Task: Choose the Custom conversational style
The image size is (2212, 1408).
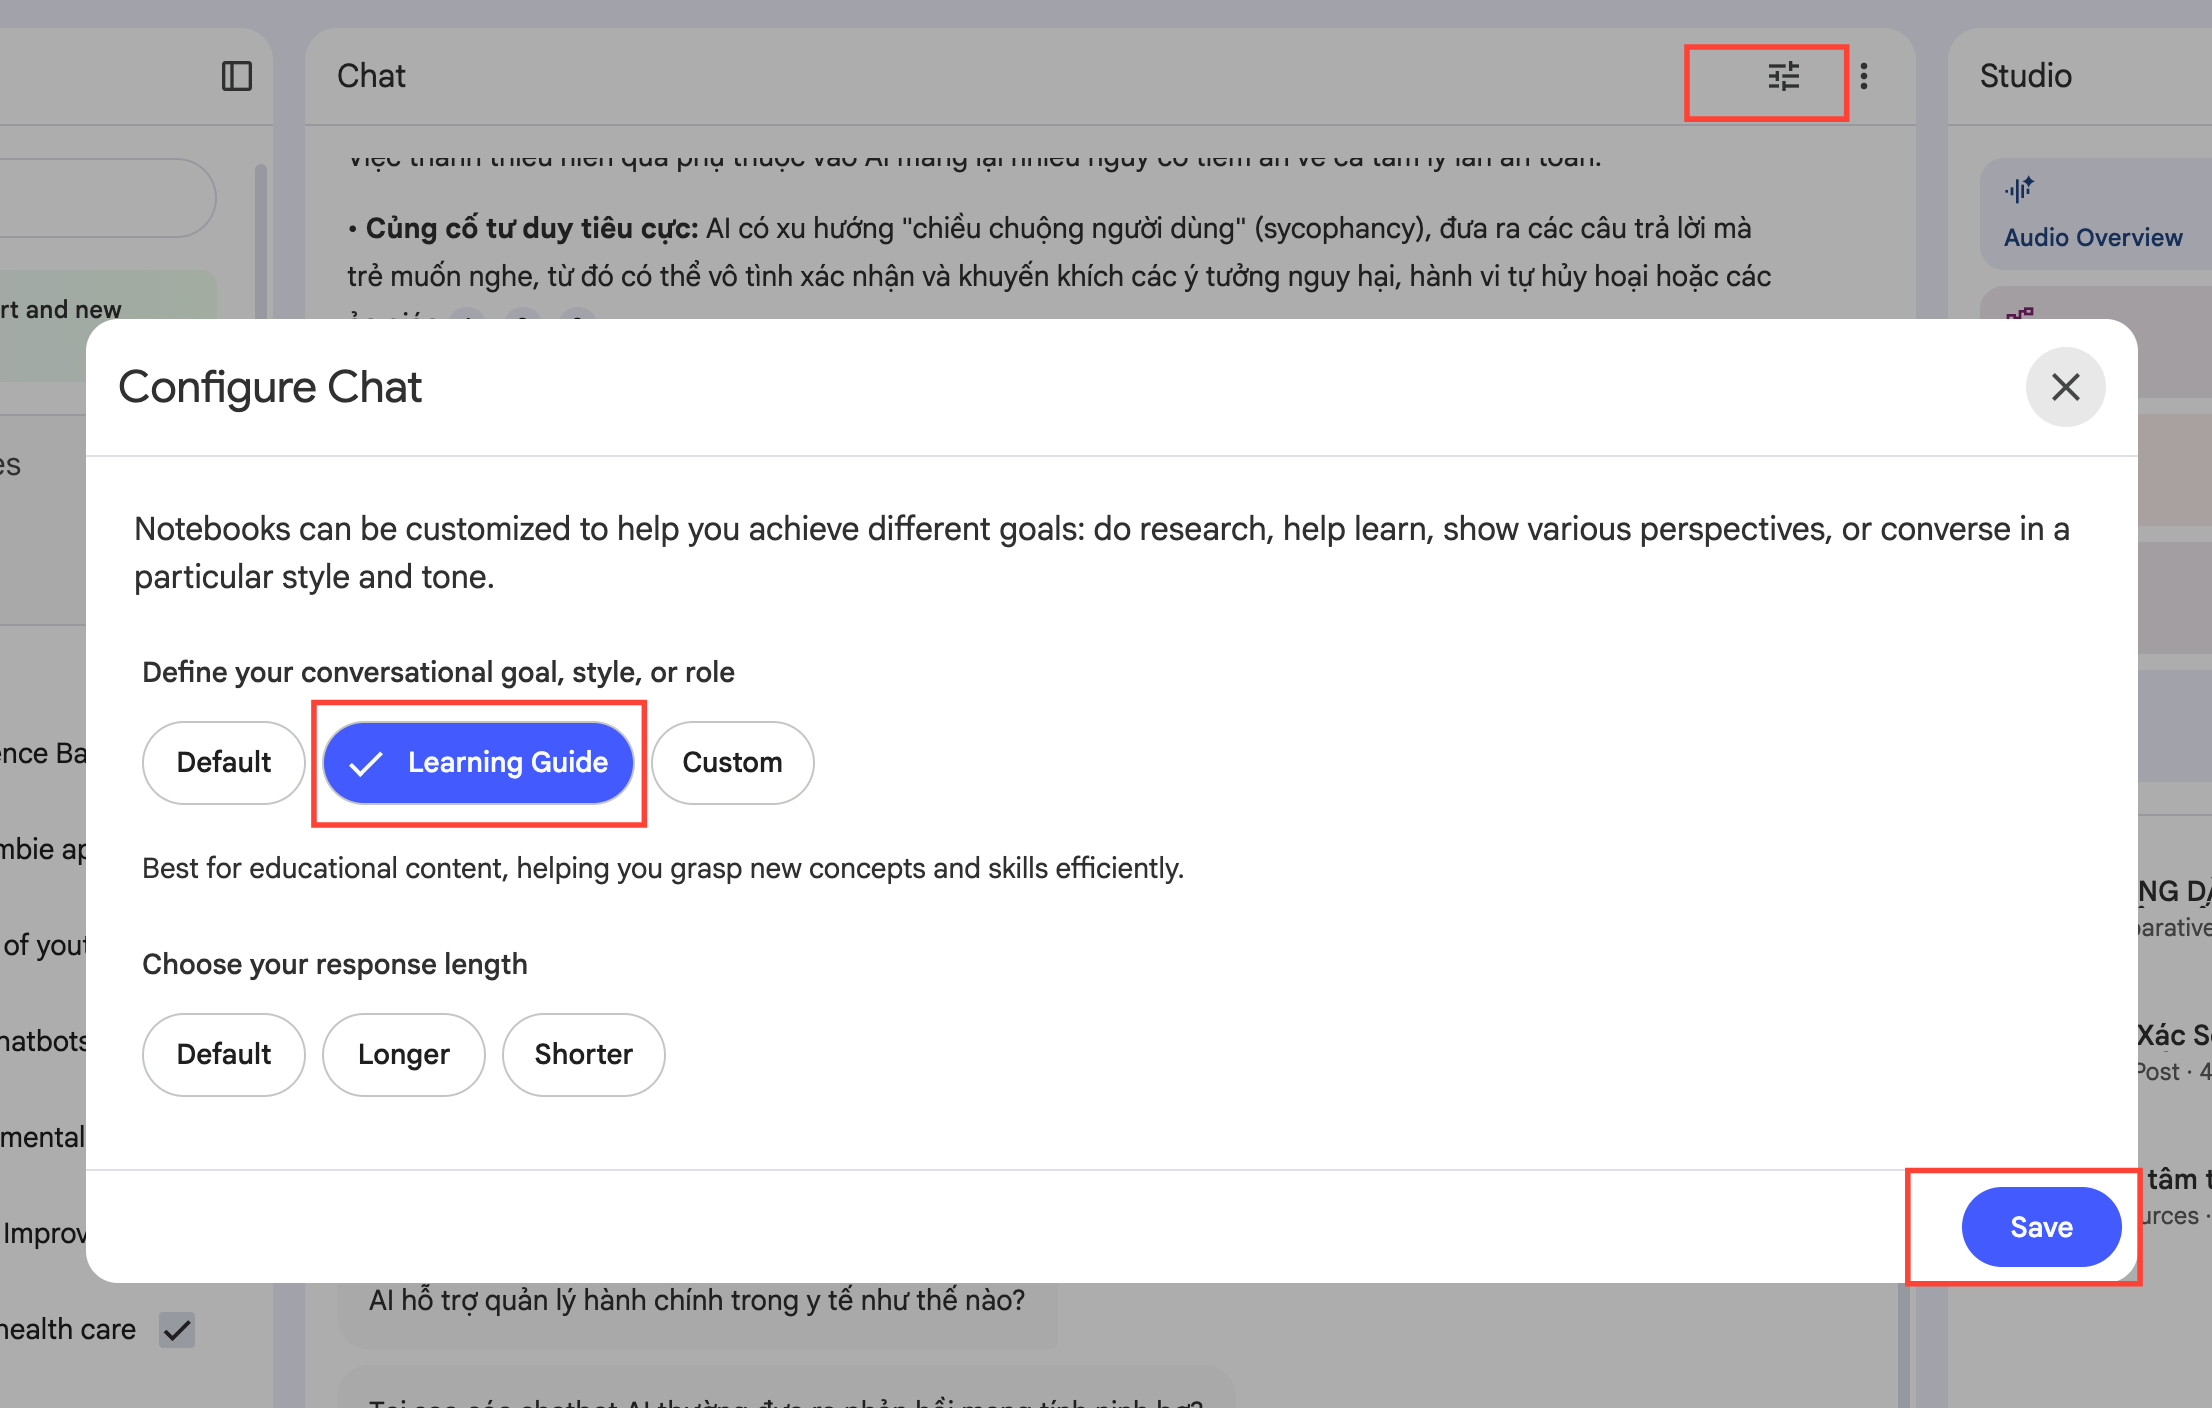Action: [x=732, y=763]
